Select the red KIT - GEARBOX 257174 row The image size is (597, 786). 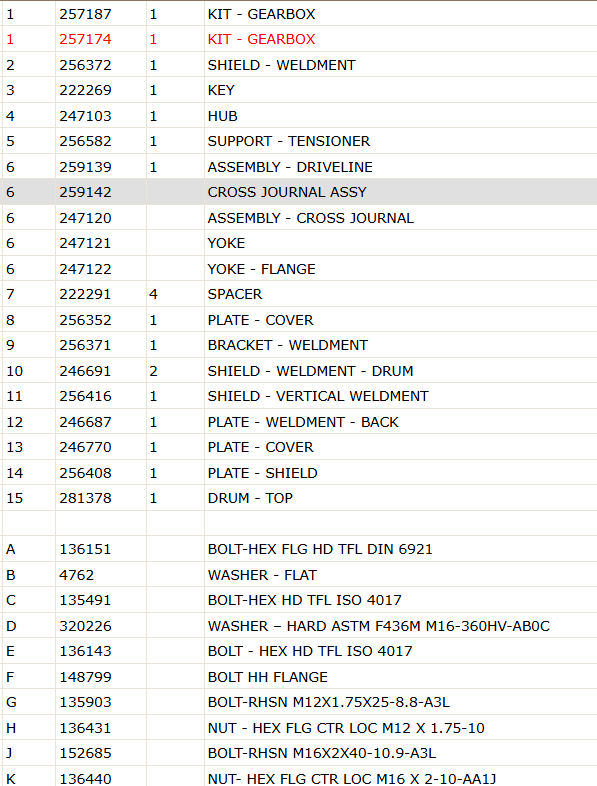tap(299, 39)
